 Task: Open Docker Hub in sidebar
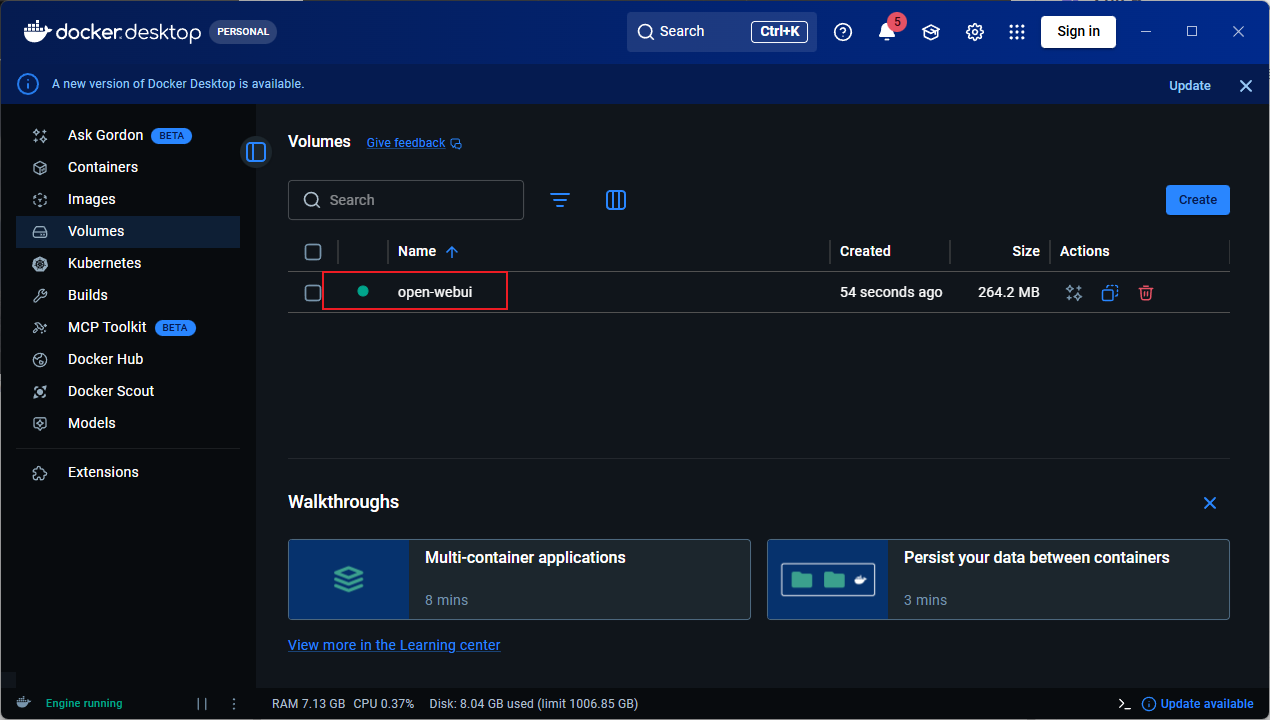[128, 359]
